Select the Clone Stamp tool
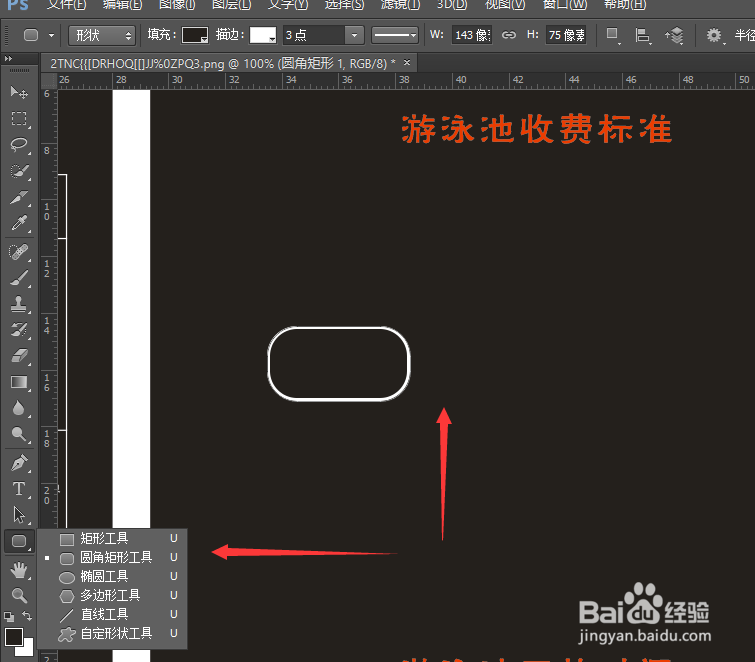 [19, 304]
